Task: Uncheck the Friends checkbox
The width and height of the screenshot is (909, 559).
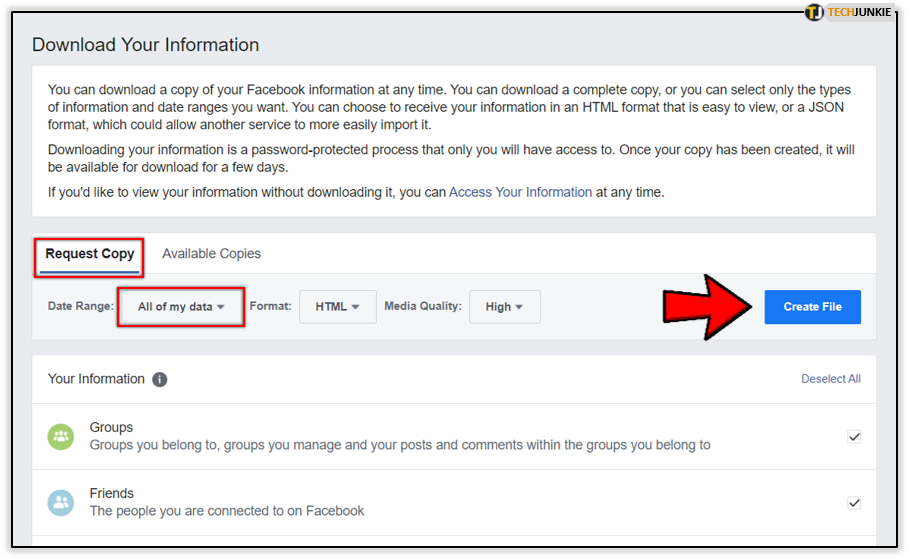Action: click(x=854, y=503)
